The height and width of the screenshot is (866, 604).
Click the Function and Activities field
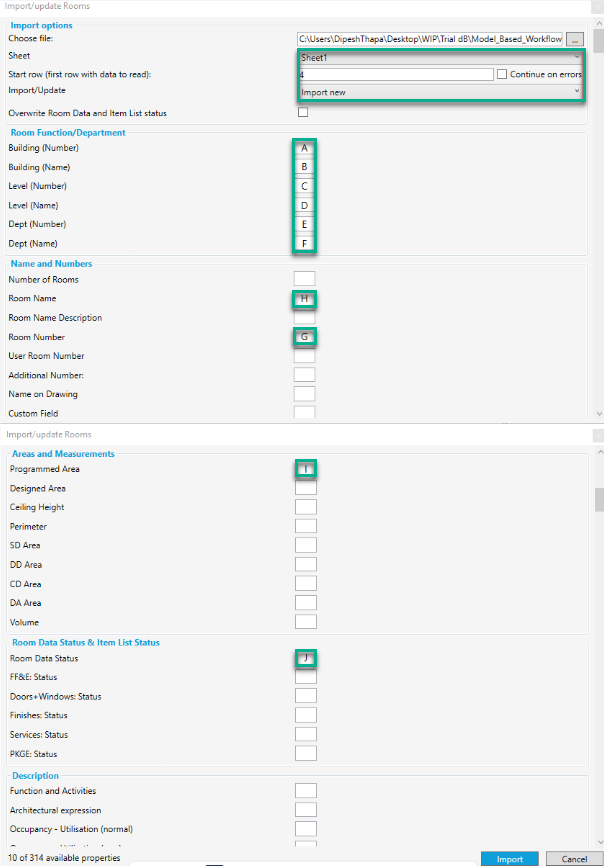coord(306,791)
